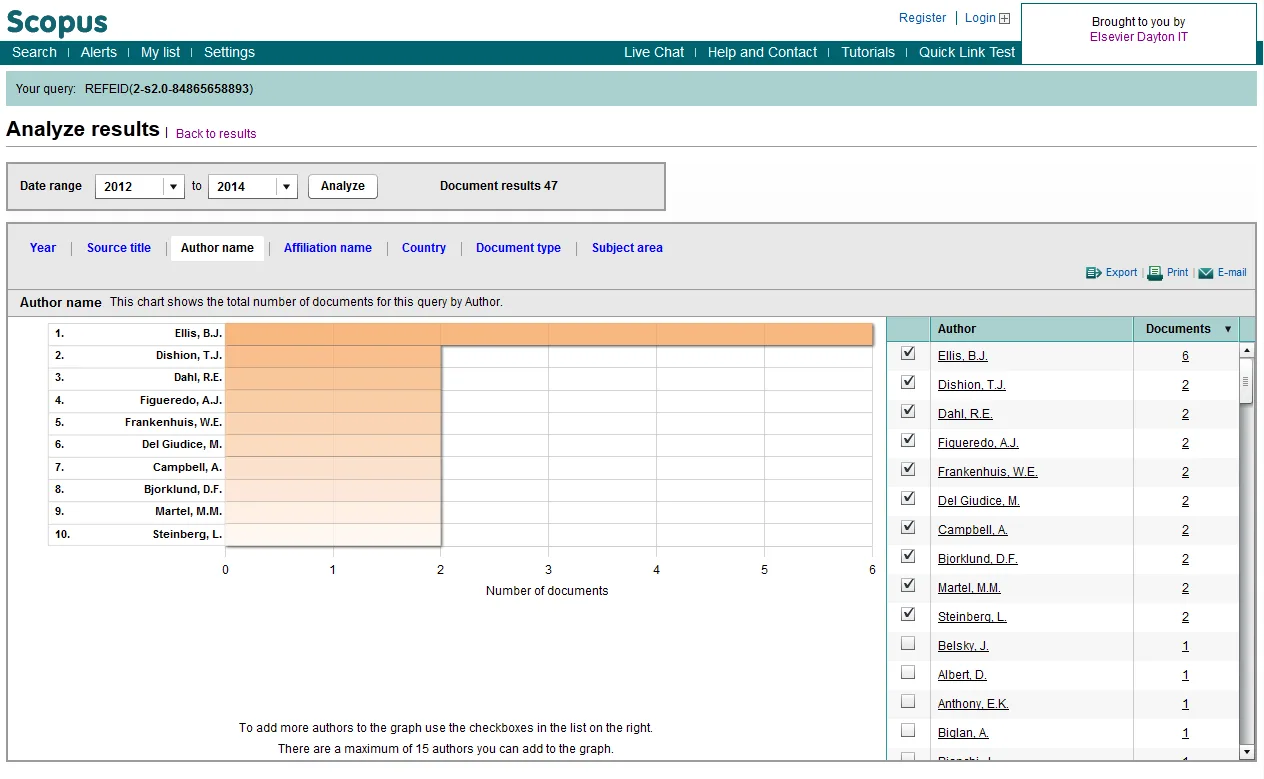This screenshot has width=1264, height=779.
Task: Switch to the Country tab
Action: pyautogui.click(x=424, y=248)
